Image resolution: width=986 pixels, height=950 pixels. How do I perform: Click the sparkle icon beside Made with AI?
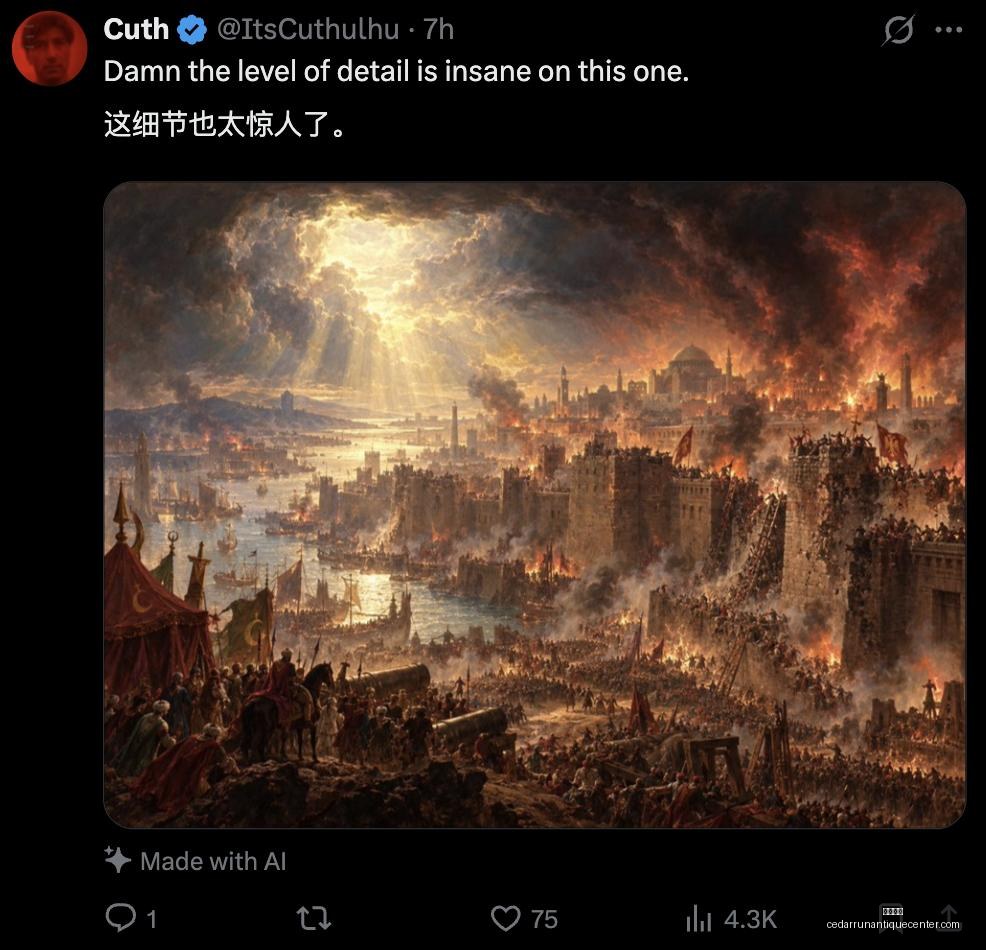click(118, 859)
